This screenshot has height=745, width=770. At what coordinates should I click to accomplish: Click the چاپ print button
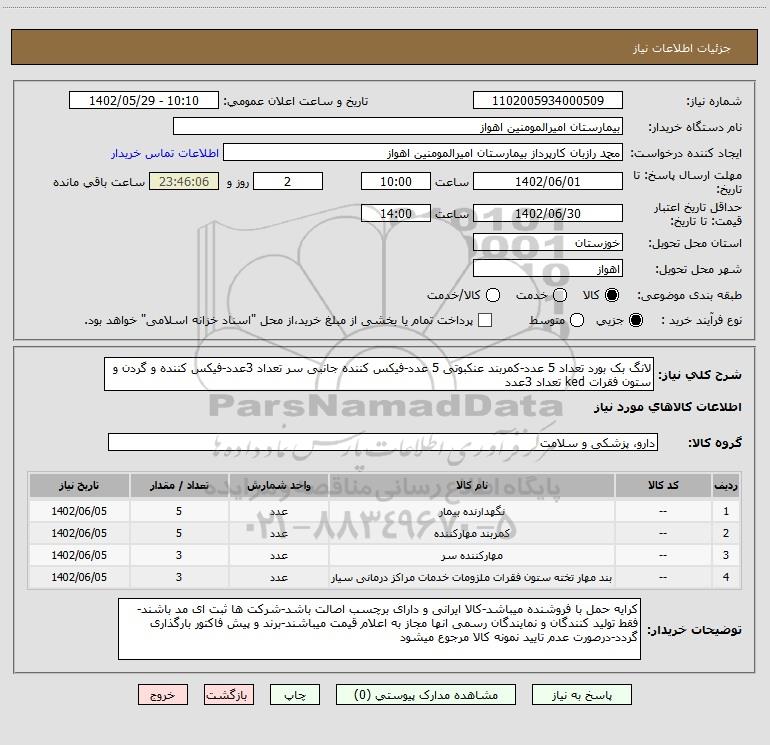295,695
